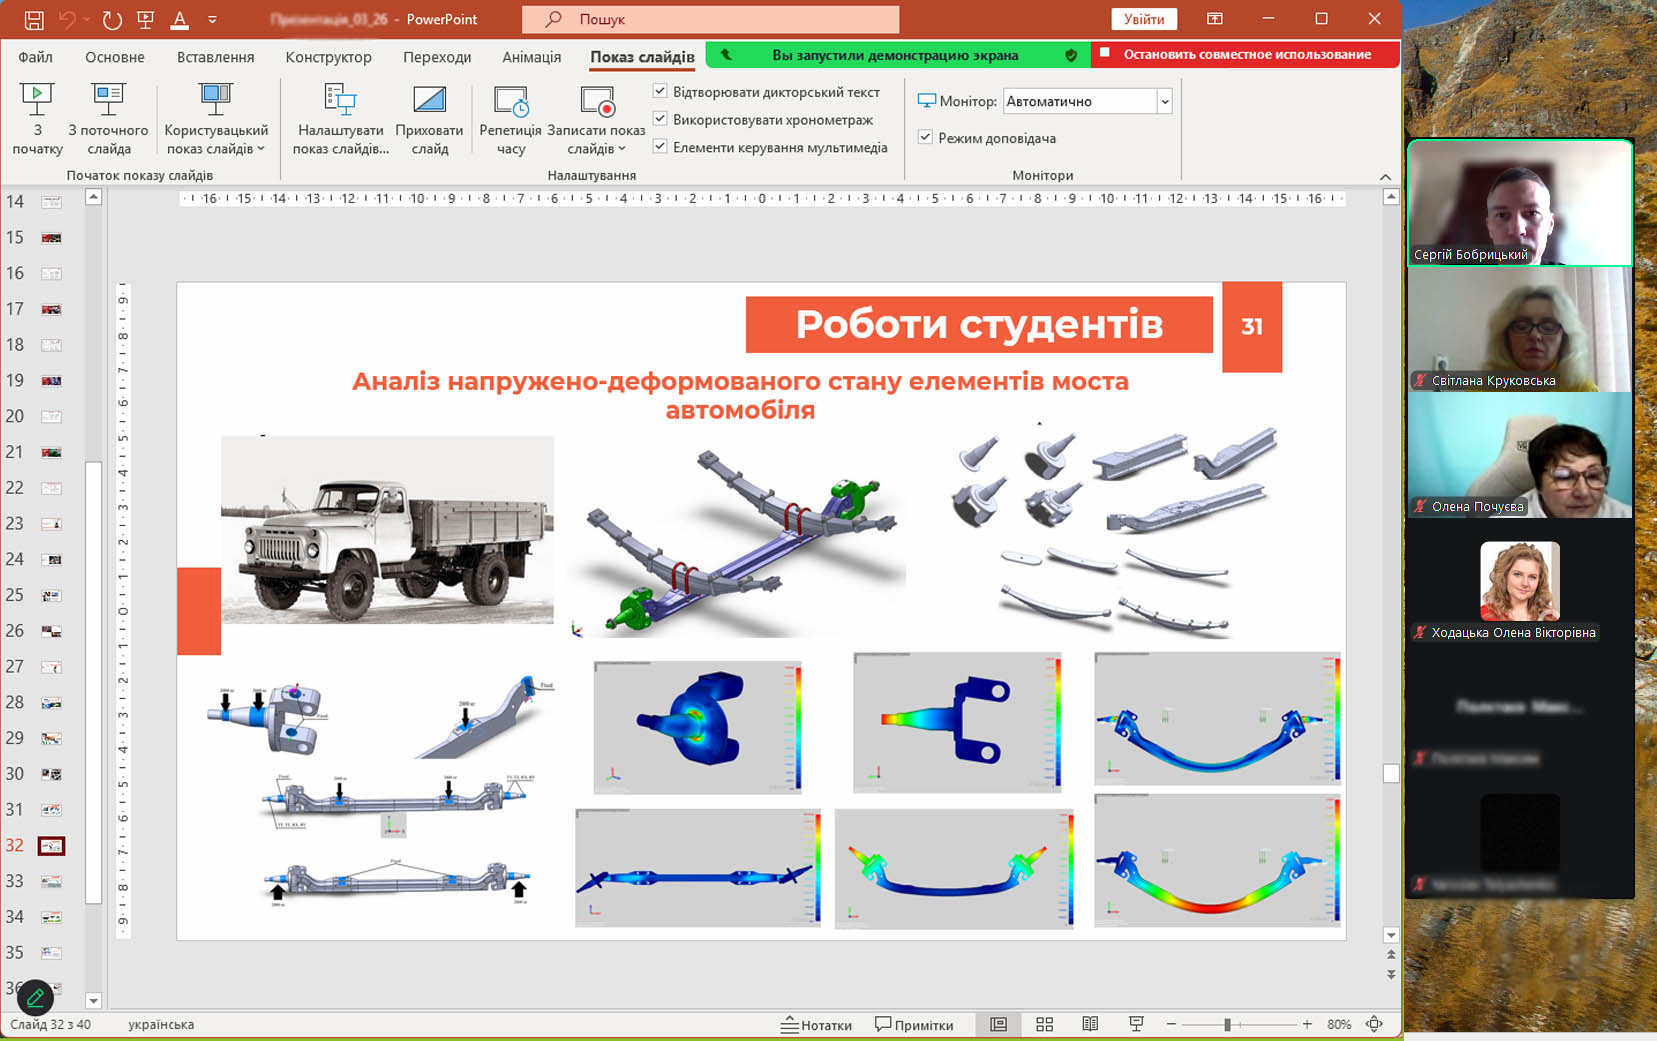Screen dimensions: 1657x1041
Task: Open the Анімація ribbon tab
Action: pyautogui.click(x=531, y=57)
